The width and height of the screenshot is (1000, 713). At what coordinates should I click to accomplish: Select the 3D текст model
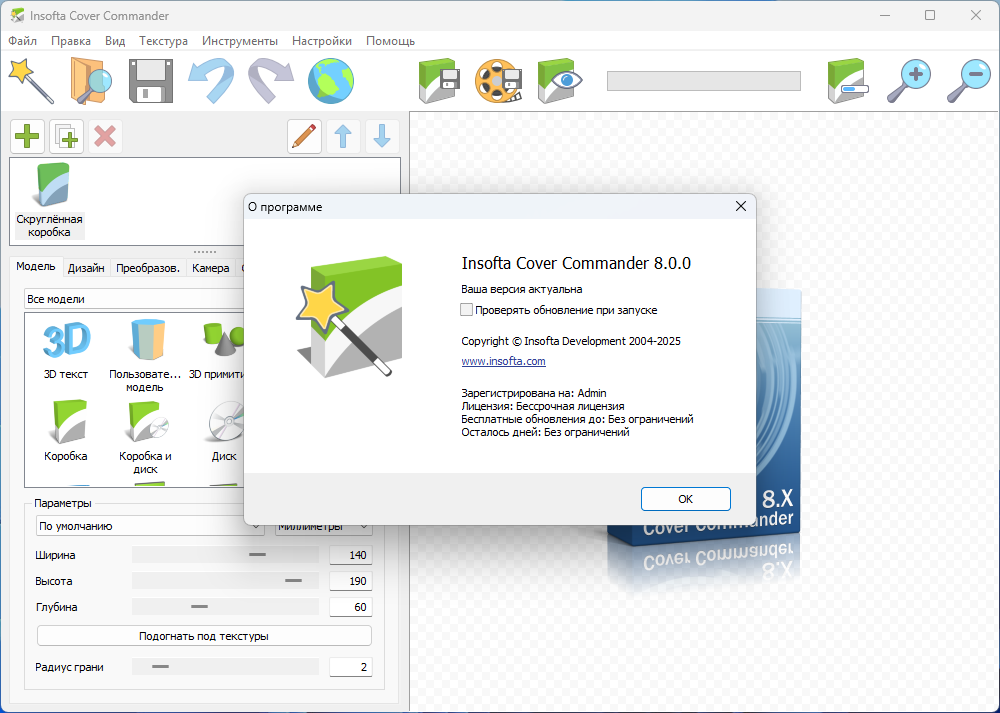pos(66,350)
